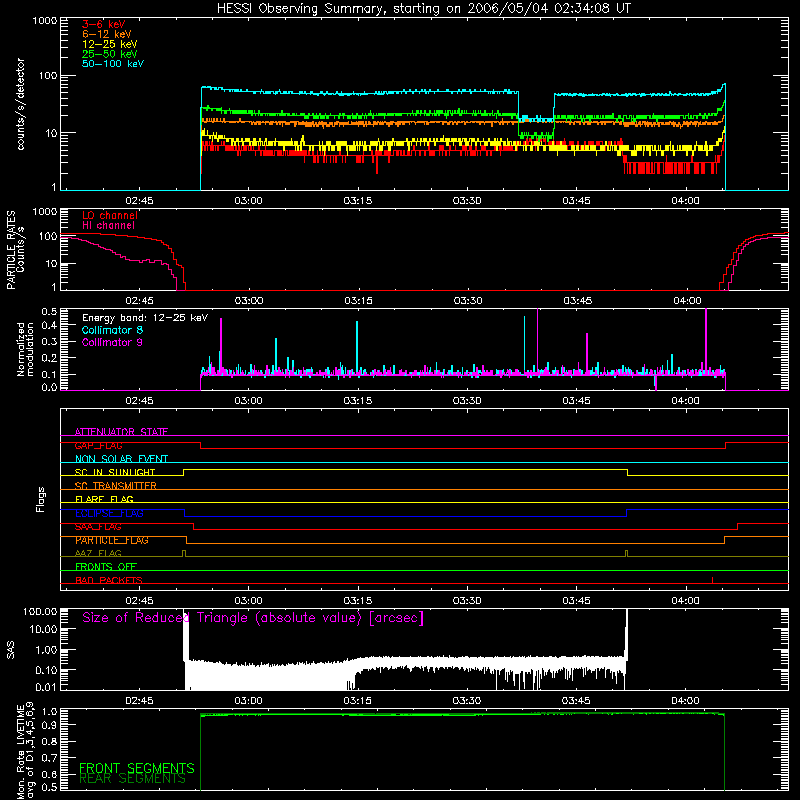
Task: Click the 03:15 tick under the count-rate plot
Action: [x=358, y=201]
